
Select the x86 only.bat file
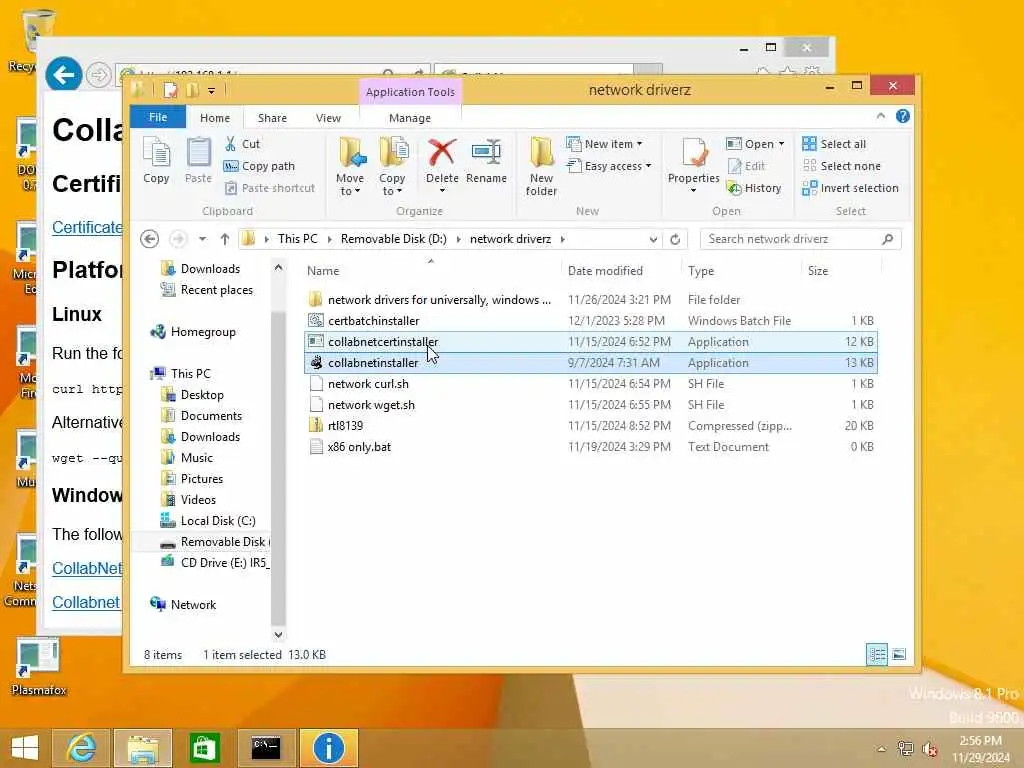coord(590,447)
